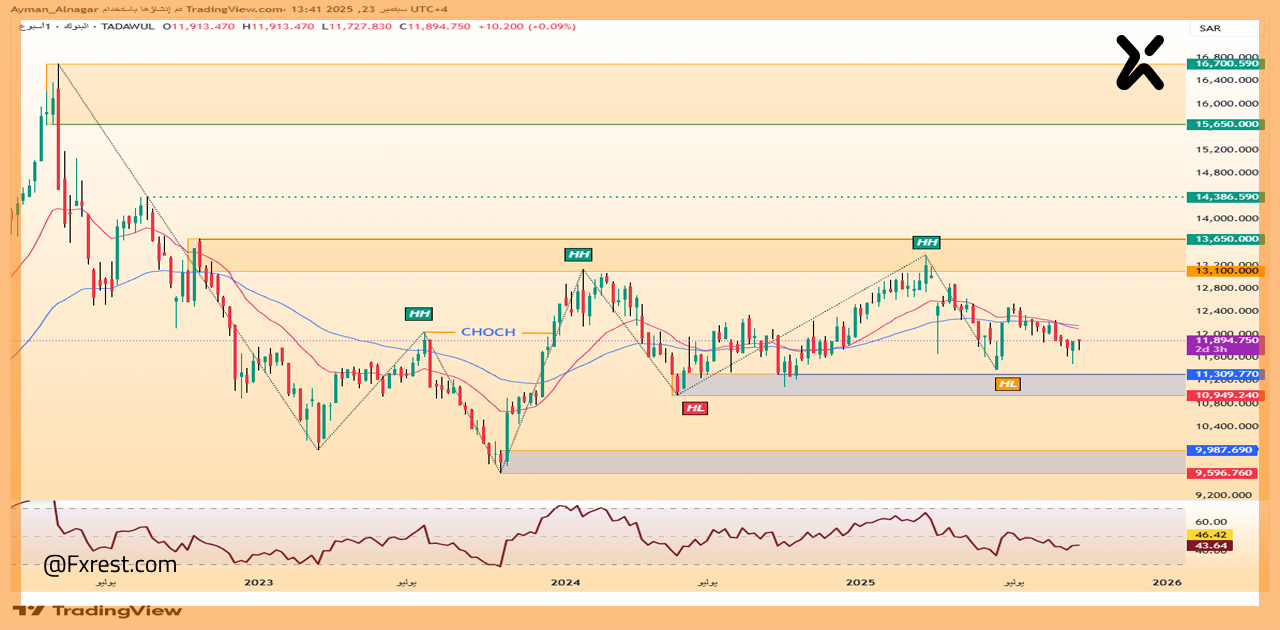Click the 2024 label on time axis
This screenshot has height=630, width=1280.
coord(565,581)
